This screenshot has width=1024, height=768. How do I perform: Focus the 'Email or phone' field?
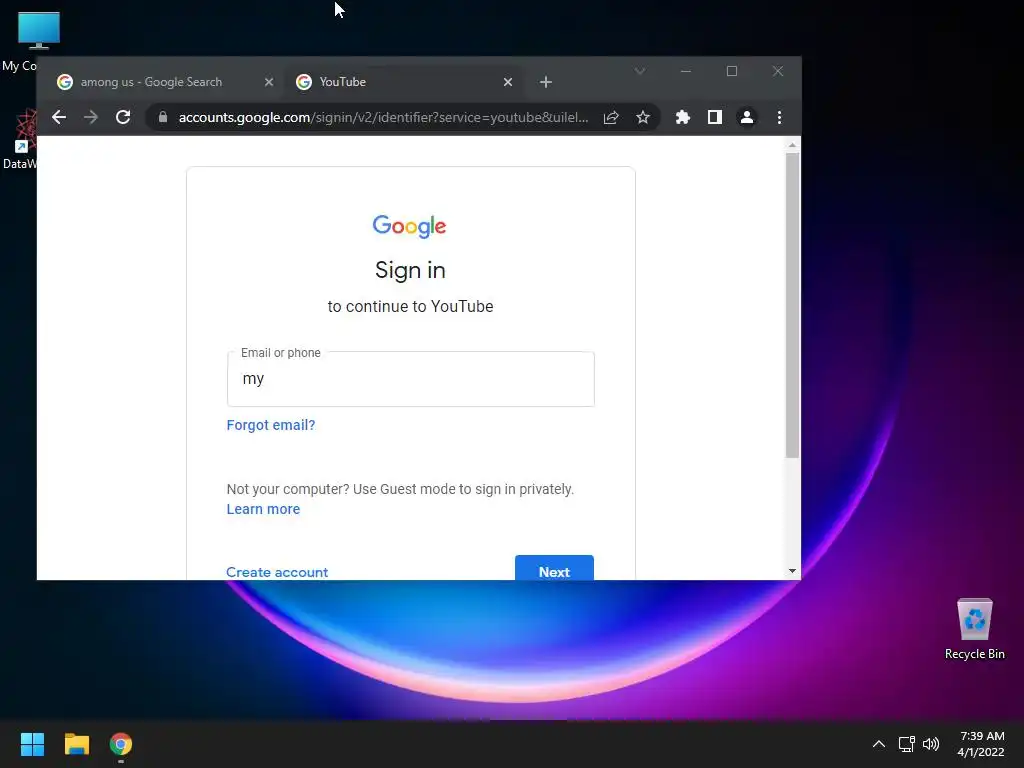[x=411, y=379]
